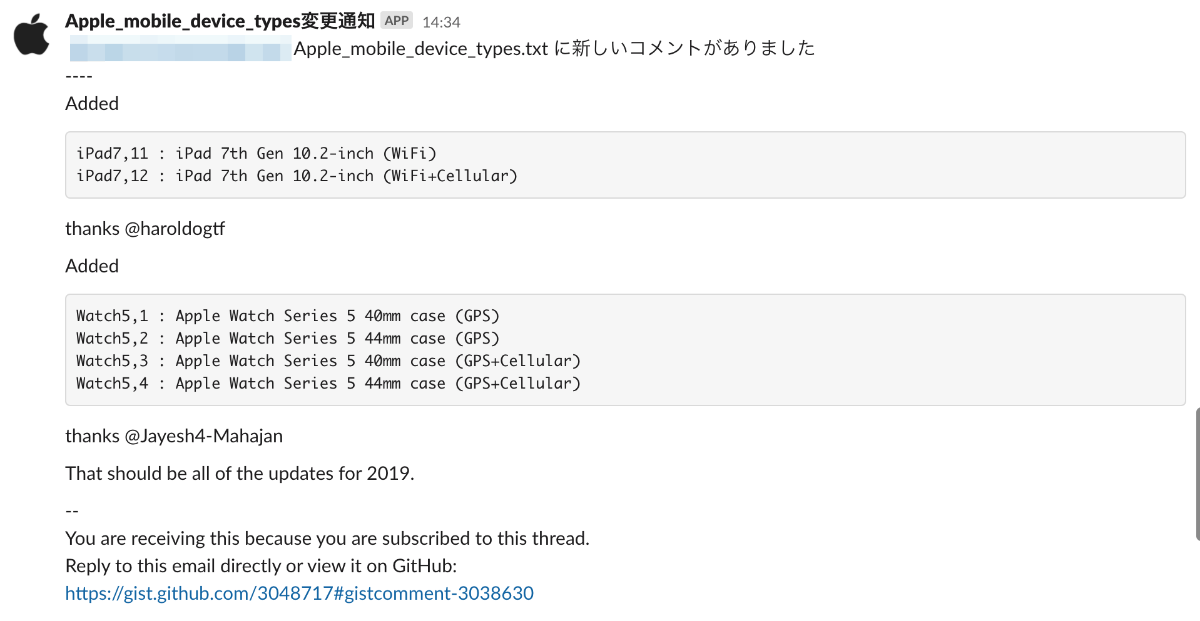
Task: Click 'You are receiving this because you are subscribed' line
Action: point(327,538)
